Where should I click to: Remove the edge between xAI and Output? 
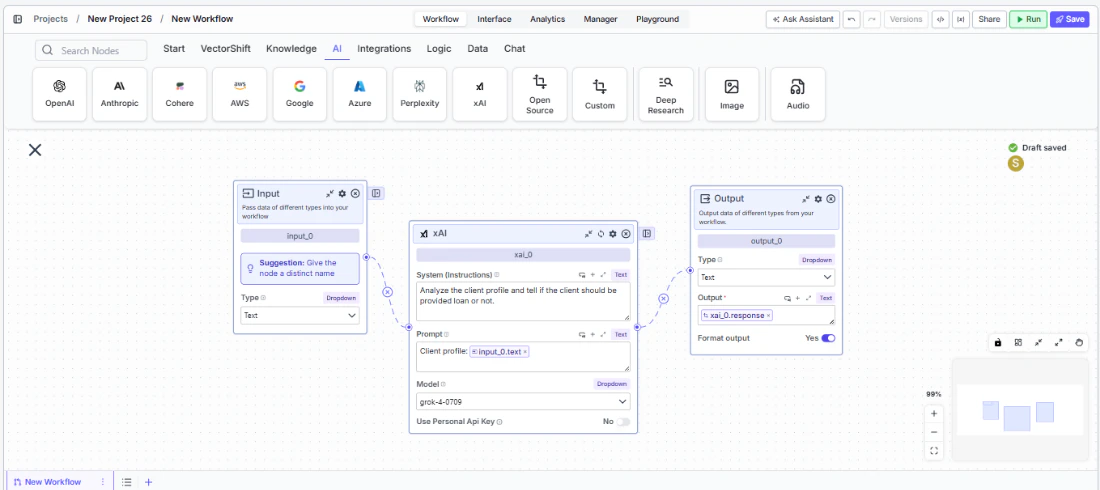pos(663,298)
